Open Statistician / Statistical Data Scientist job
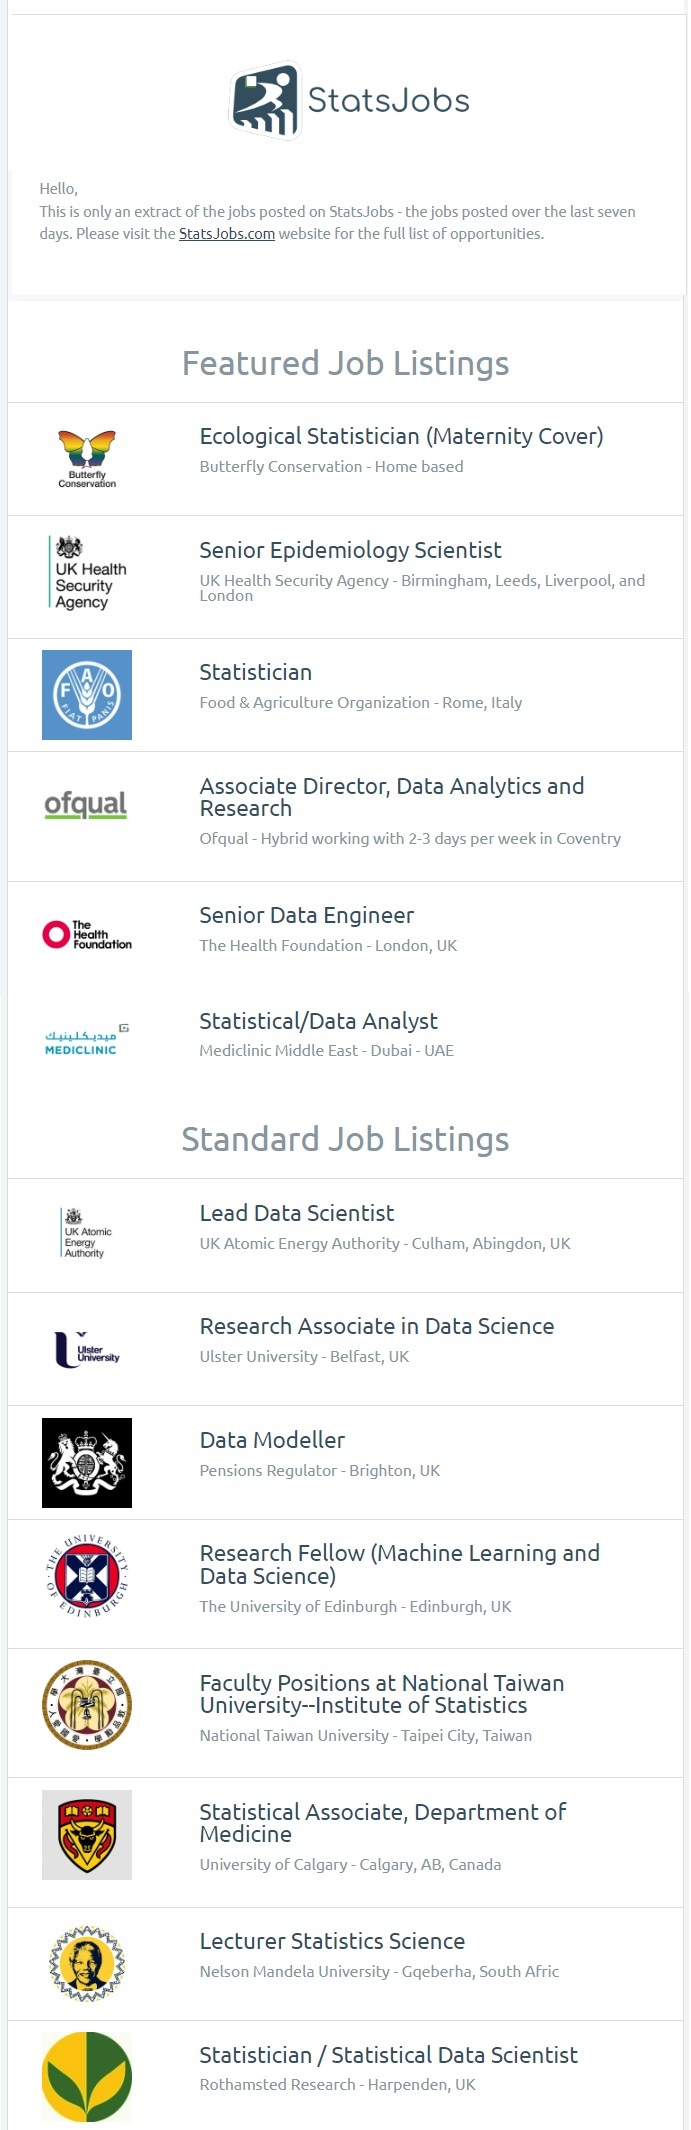 388,2055
